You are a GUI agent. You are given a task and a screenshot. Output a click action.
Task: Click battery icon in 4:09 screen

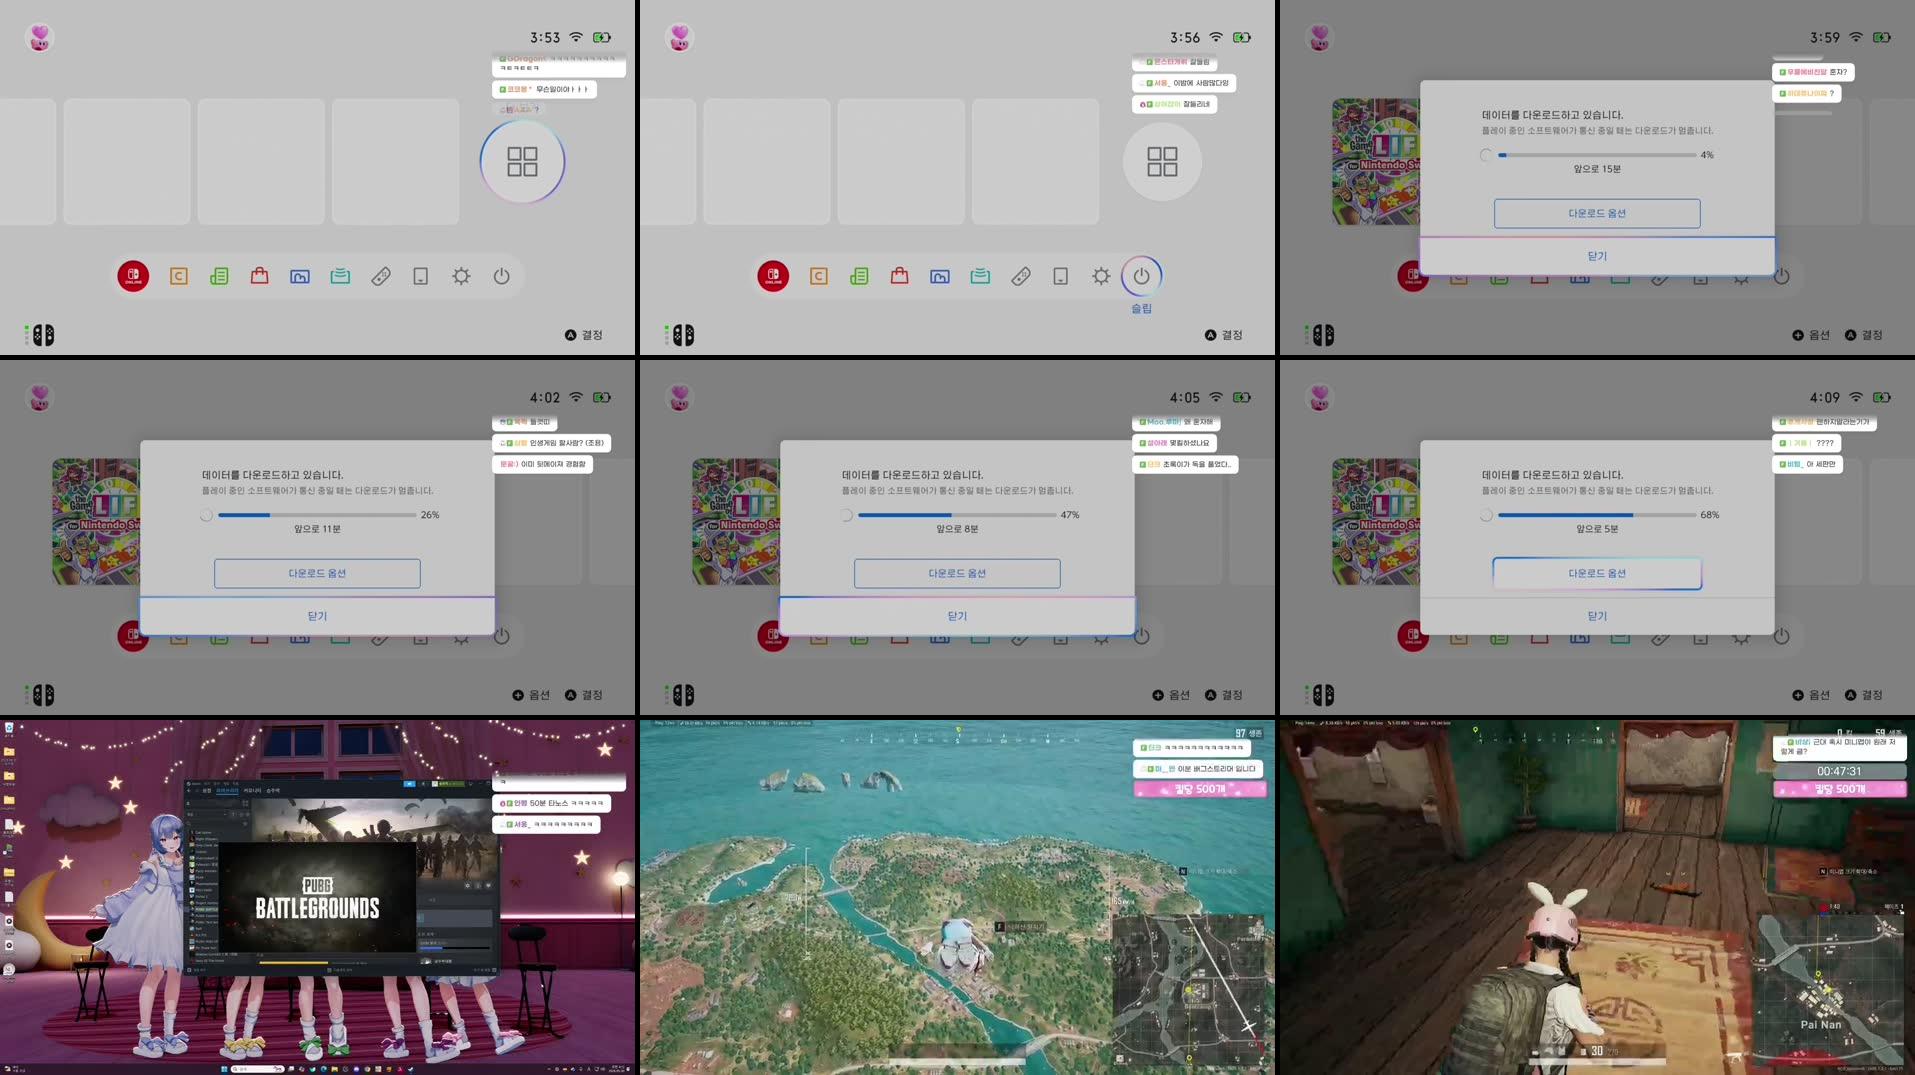[x=1882, y=397]
